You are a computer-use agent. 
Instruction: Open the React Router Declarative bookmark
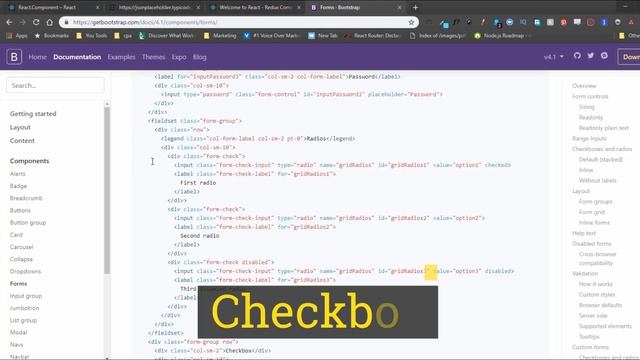pos(372,36)
